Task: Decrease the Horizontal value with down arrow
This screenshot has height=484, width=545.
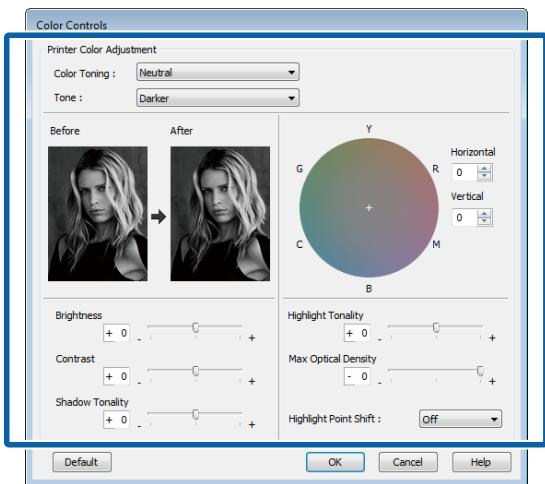Action: pos(484,176)
